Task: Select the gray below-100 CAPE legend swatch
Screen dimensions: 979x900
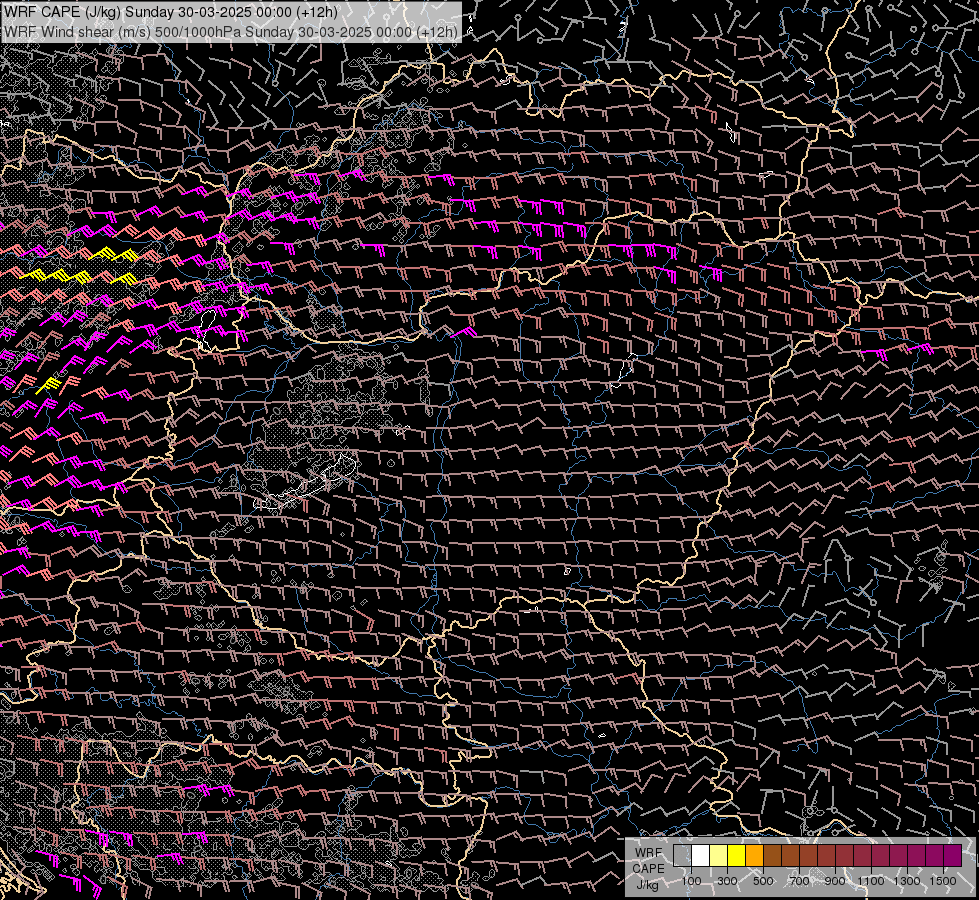Action: coord(682,855)
